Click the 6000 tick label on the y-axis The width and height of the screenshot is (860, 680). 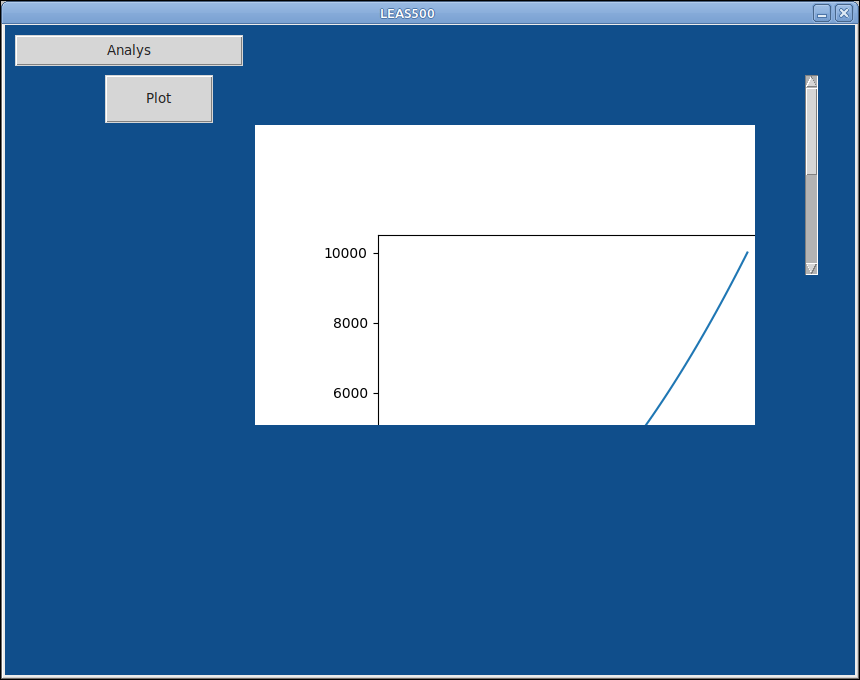[350, 393]
